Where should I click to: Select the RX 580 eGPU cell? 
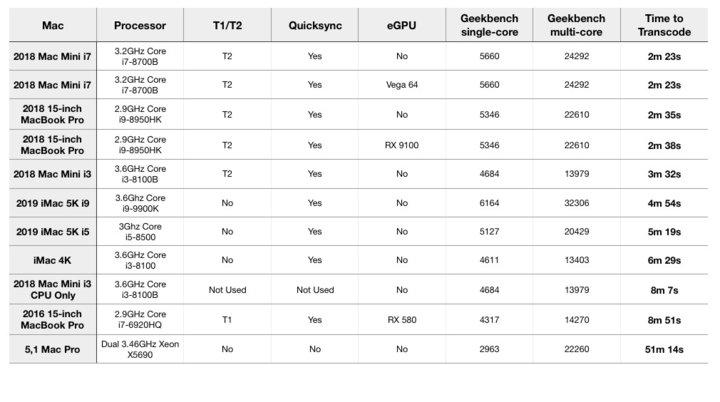401,320
